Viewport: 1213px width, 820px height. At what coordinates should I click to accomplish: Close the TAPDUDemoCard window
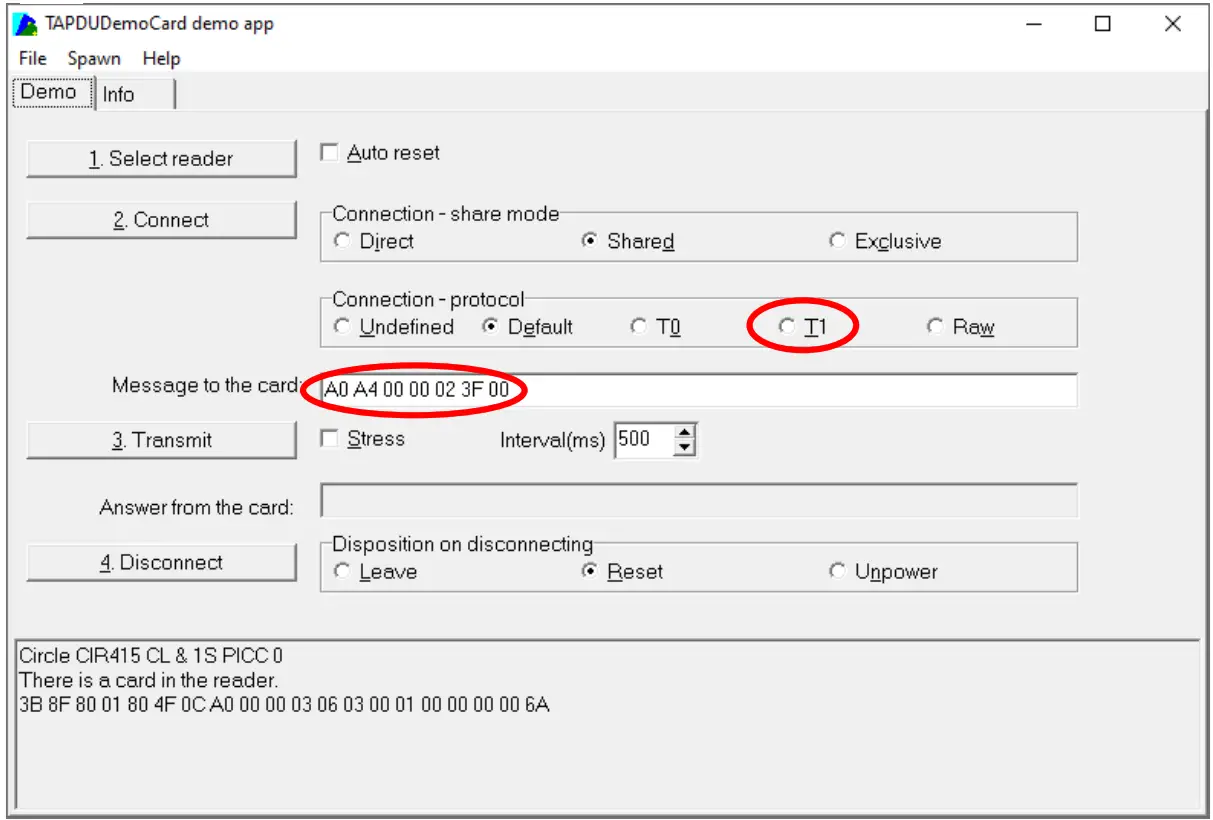tap(1172, 24)
